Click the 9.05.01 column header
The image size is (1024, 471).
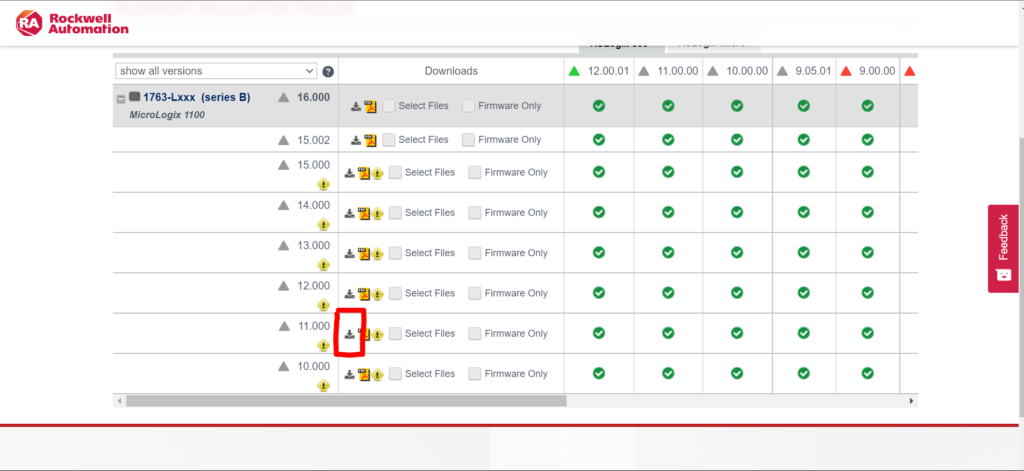coord(804,71)
